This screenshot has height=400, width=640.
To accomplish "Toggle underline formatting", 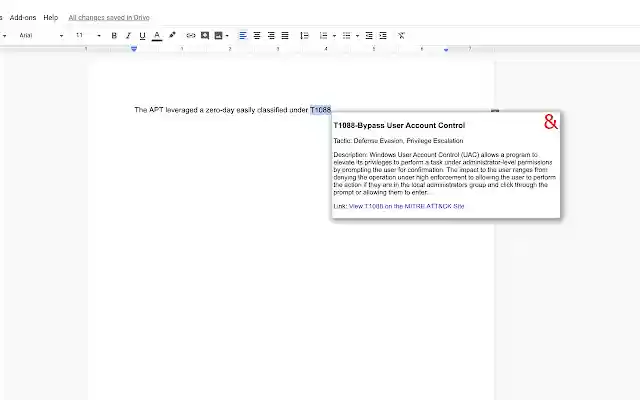I will (x=142, y=36).
